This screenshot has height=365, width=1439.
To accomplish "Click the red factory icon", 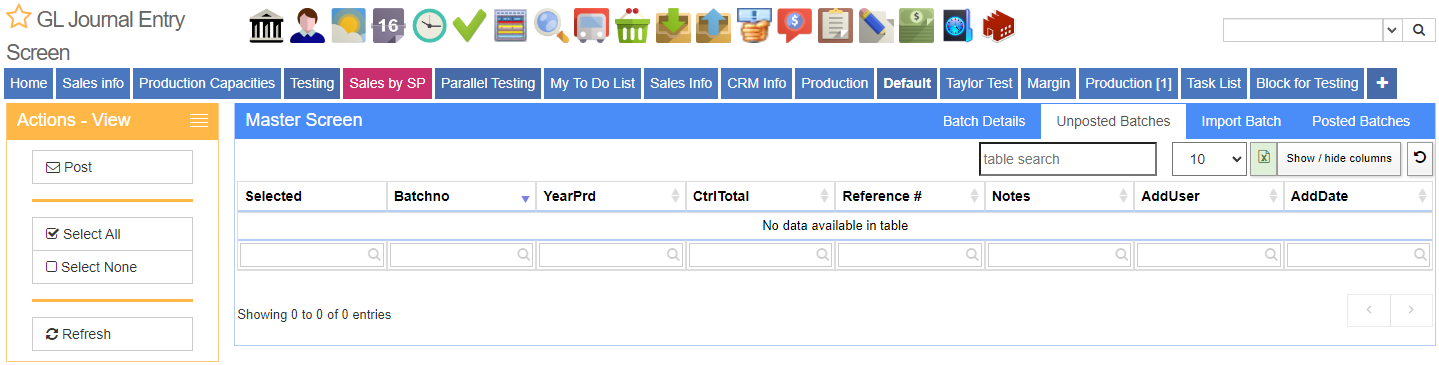I will click(999, 26).
